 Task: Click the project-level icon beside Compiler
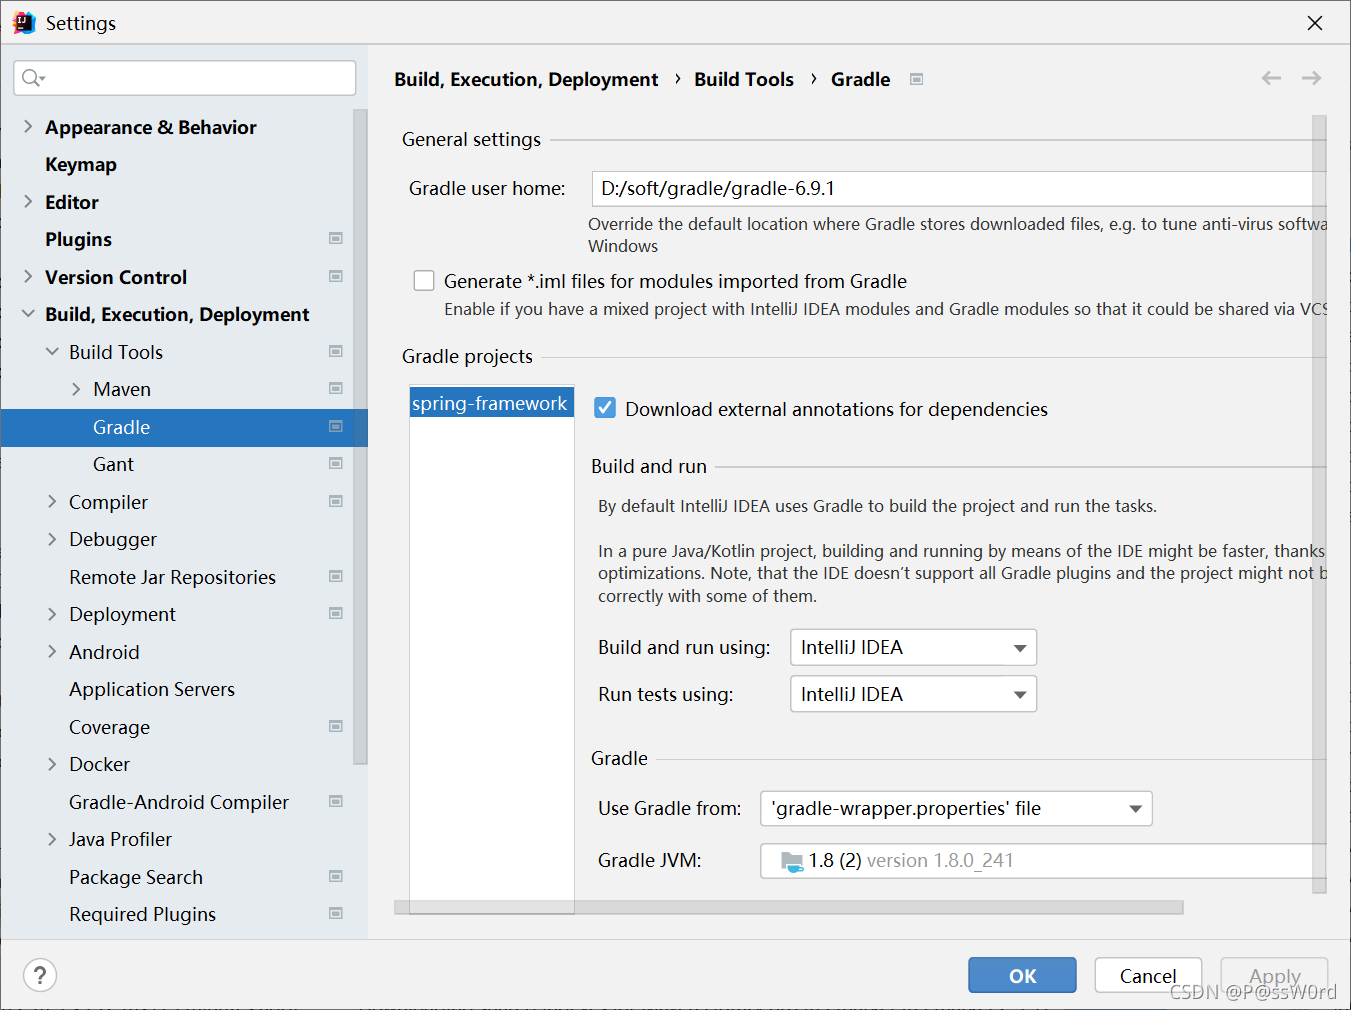336,502
